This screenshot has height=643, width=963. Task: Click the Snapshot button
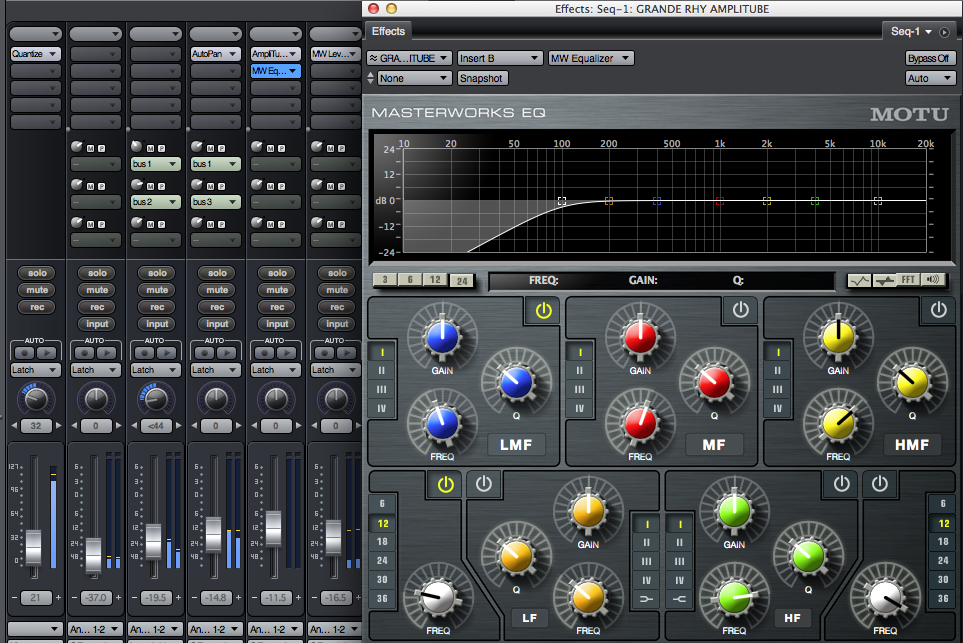pos(482,78)
